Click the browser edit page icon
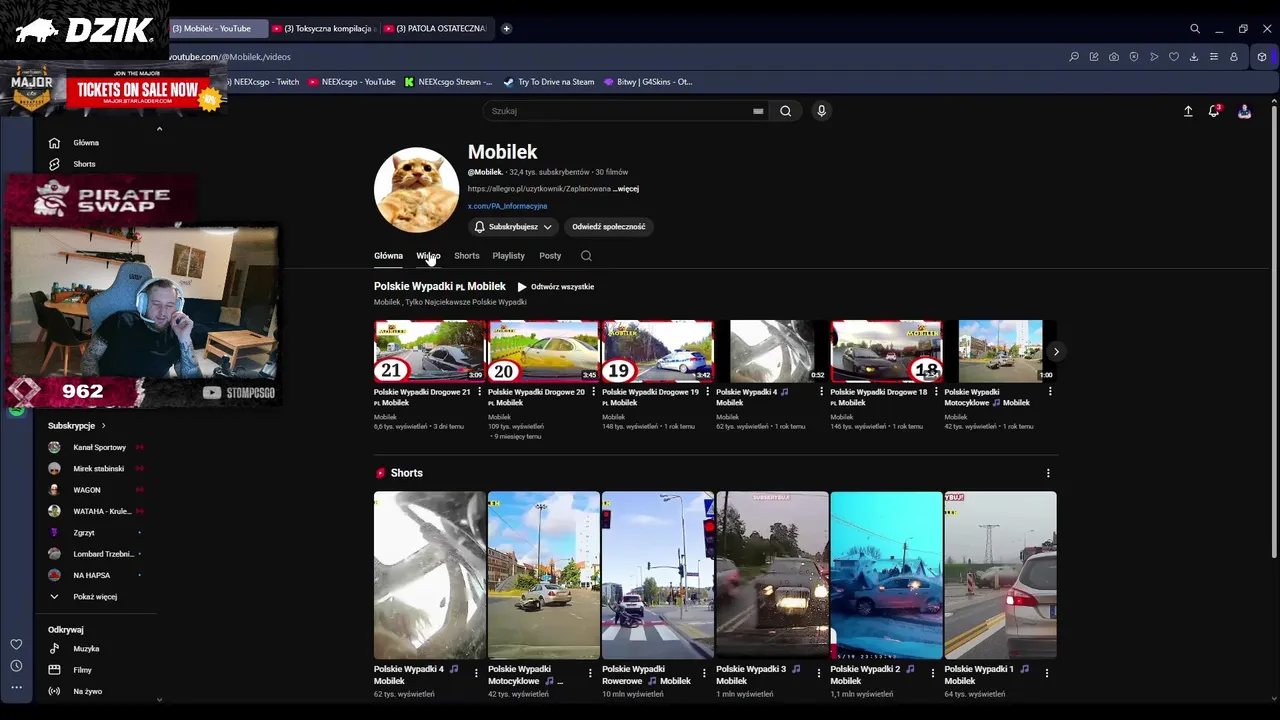 (1094, 57)
